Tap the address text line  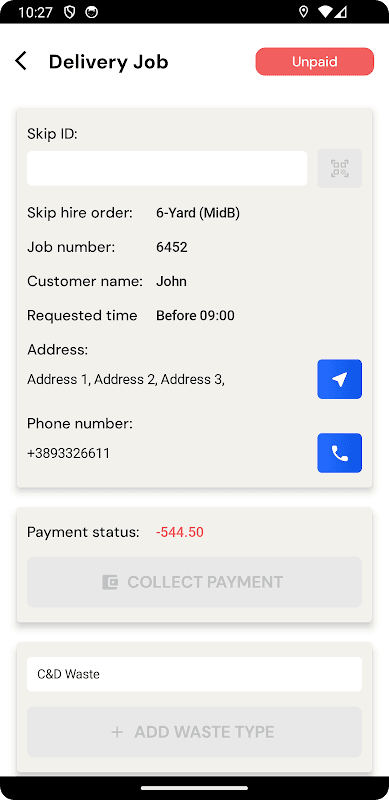(x=126, y=380)
